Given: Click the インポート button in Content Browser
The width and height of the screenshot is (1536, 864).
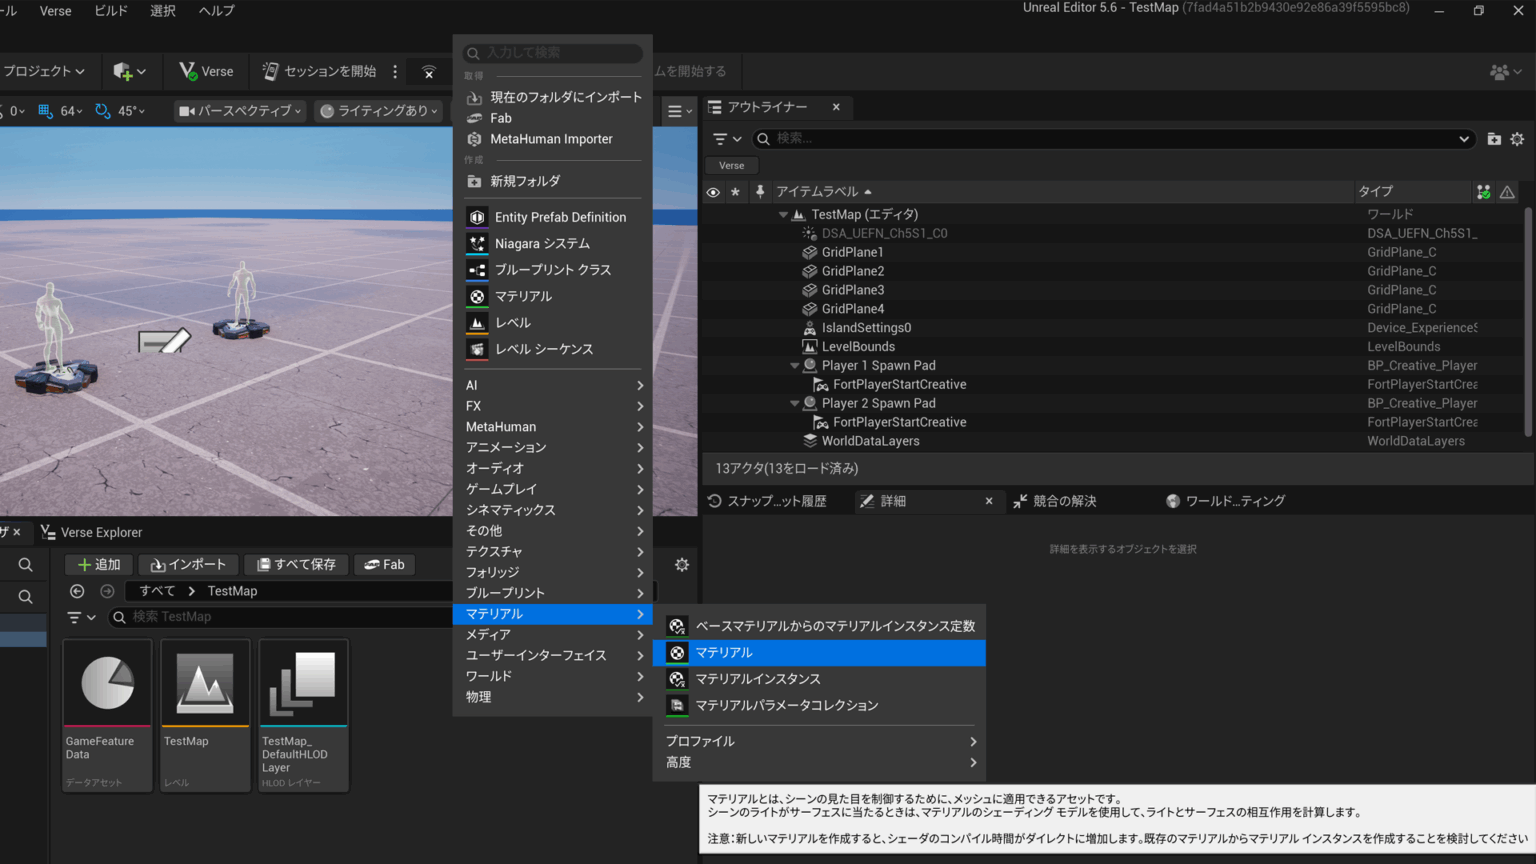Looking at the screenshot, I should point(188,564).
